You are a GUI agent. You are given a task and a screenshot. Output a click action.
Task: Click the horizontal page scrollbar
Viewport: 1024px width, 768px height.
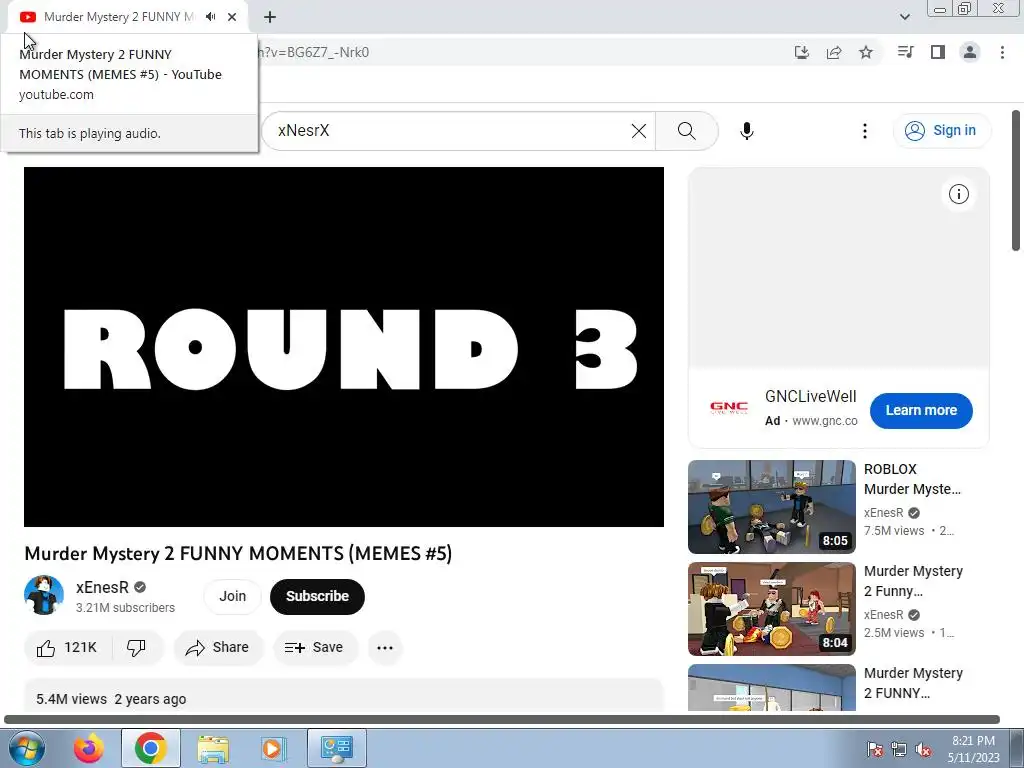pyautogui.click(x=502, y=719)
